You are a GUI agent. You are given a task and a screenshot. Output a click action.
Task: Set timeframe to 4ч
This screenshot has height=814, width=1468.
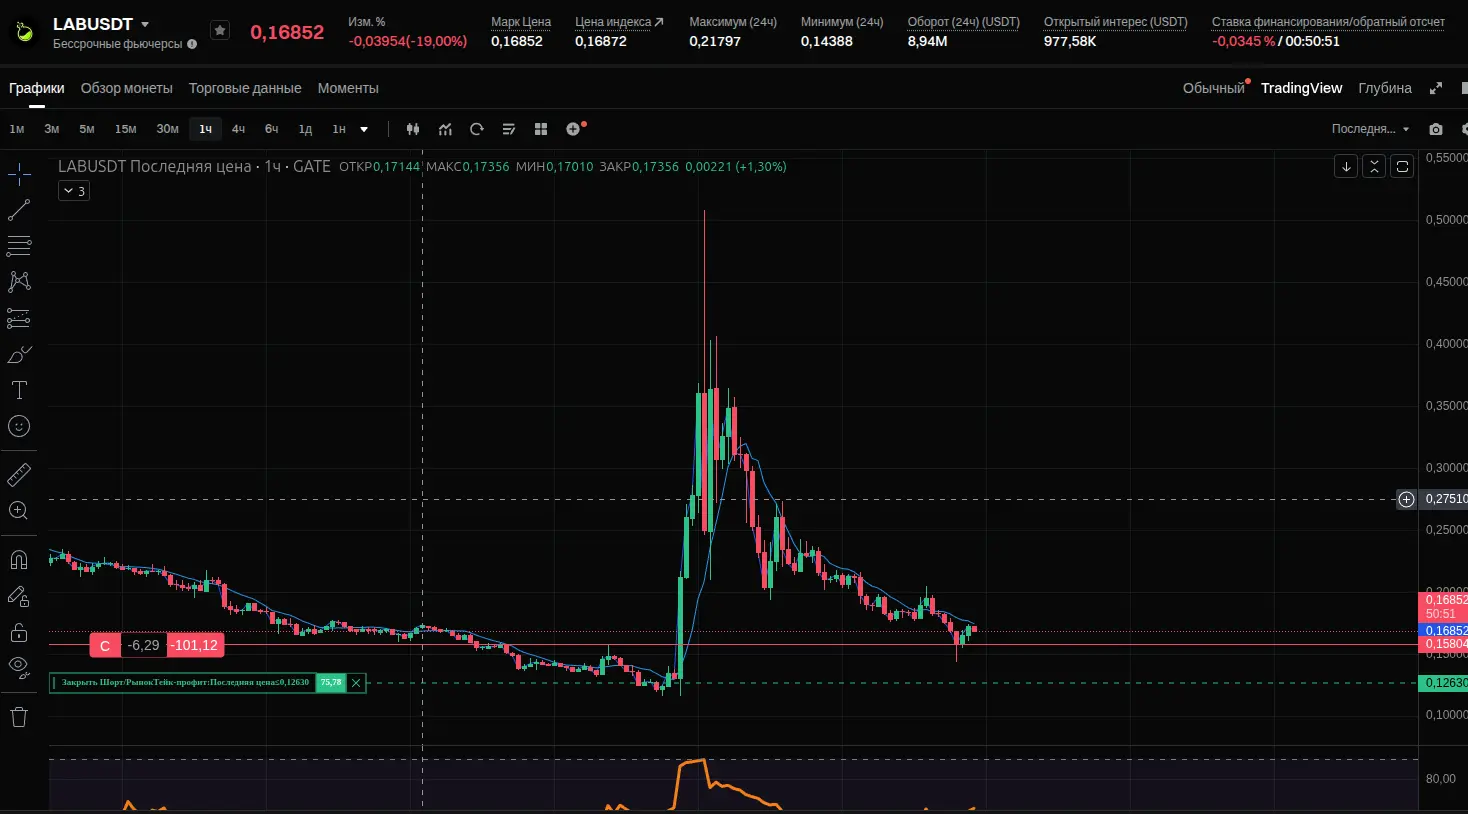[238, 129]
